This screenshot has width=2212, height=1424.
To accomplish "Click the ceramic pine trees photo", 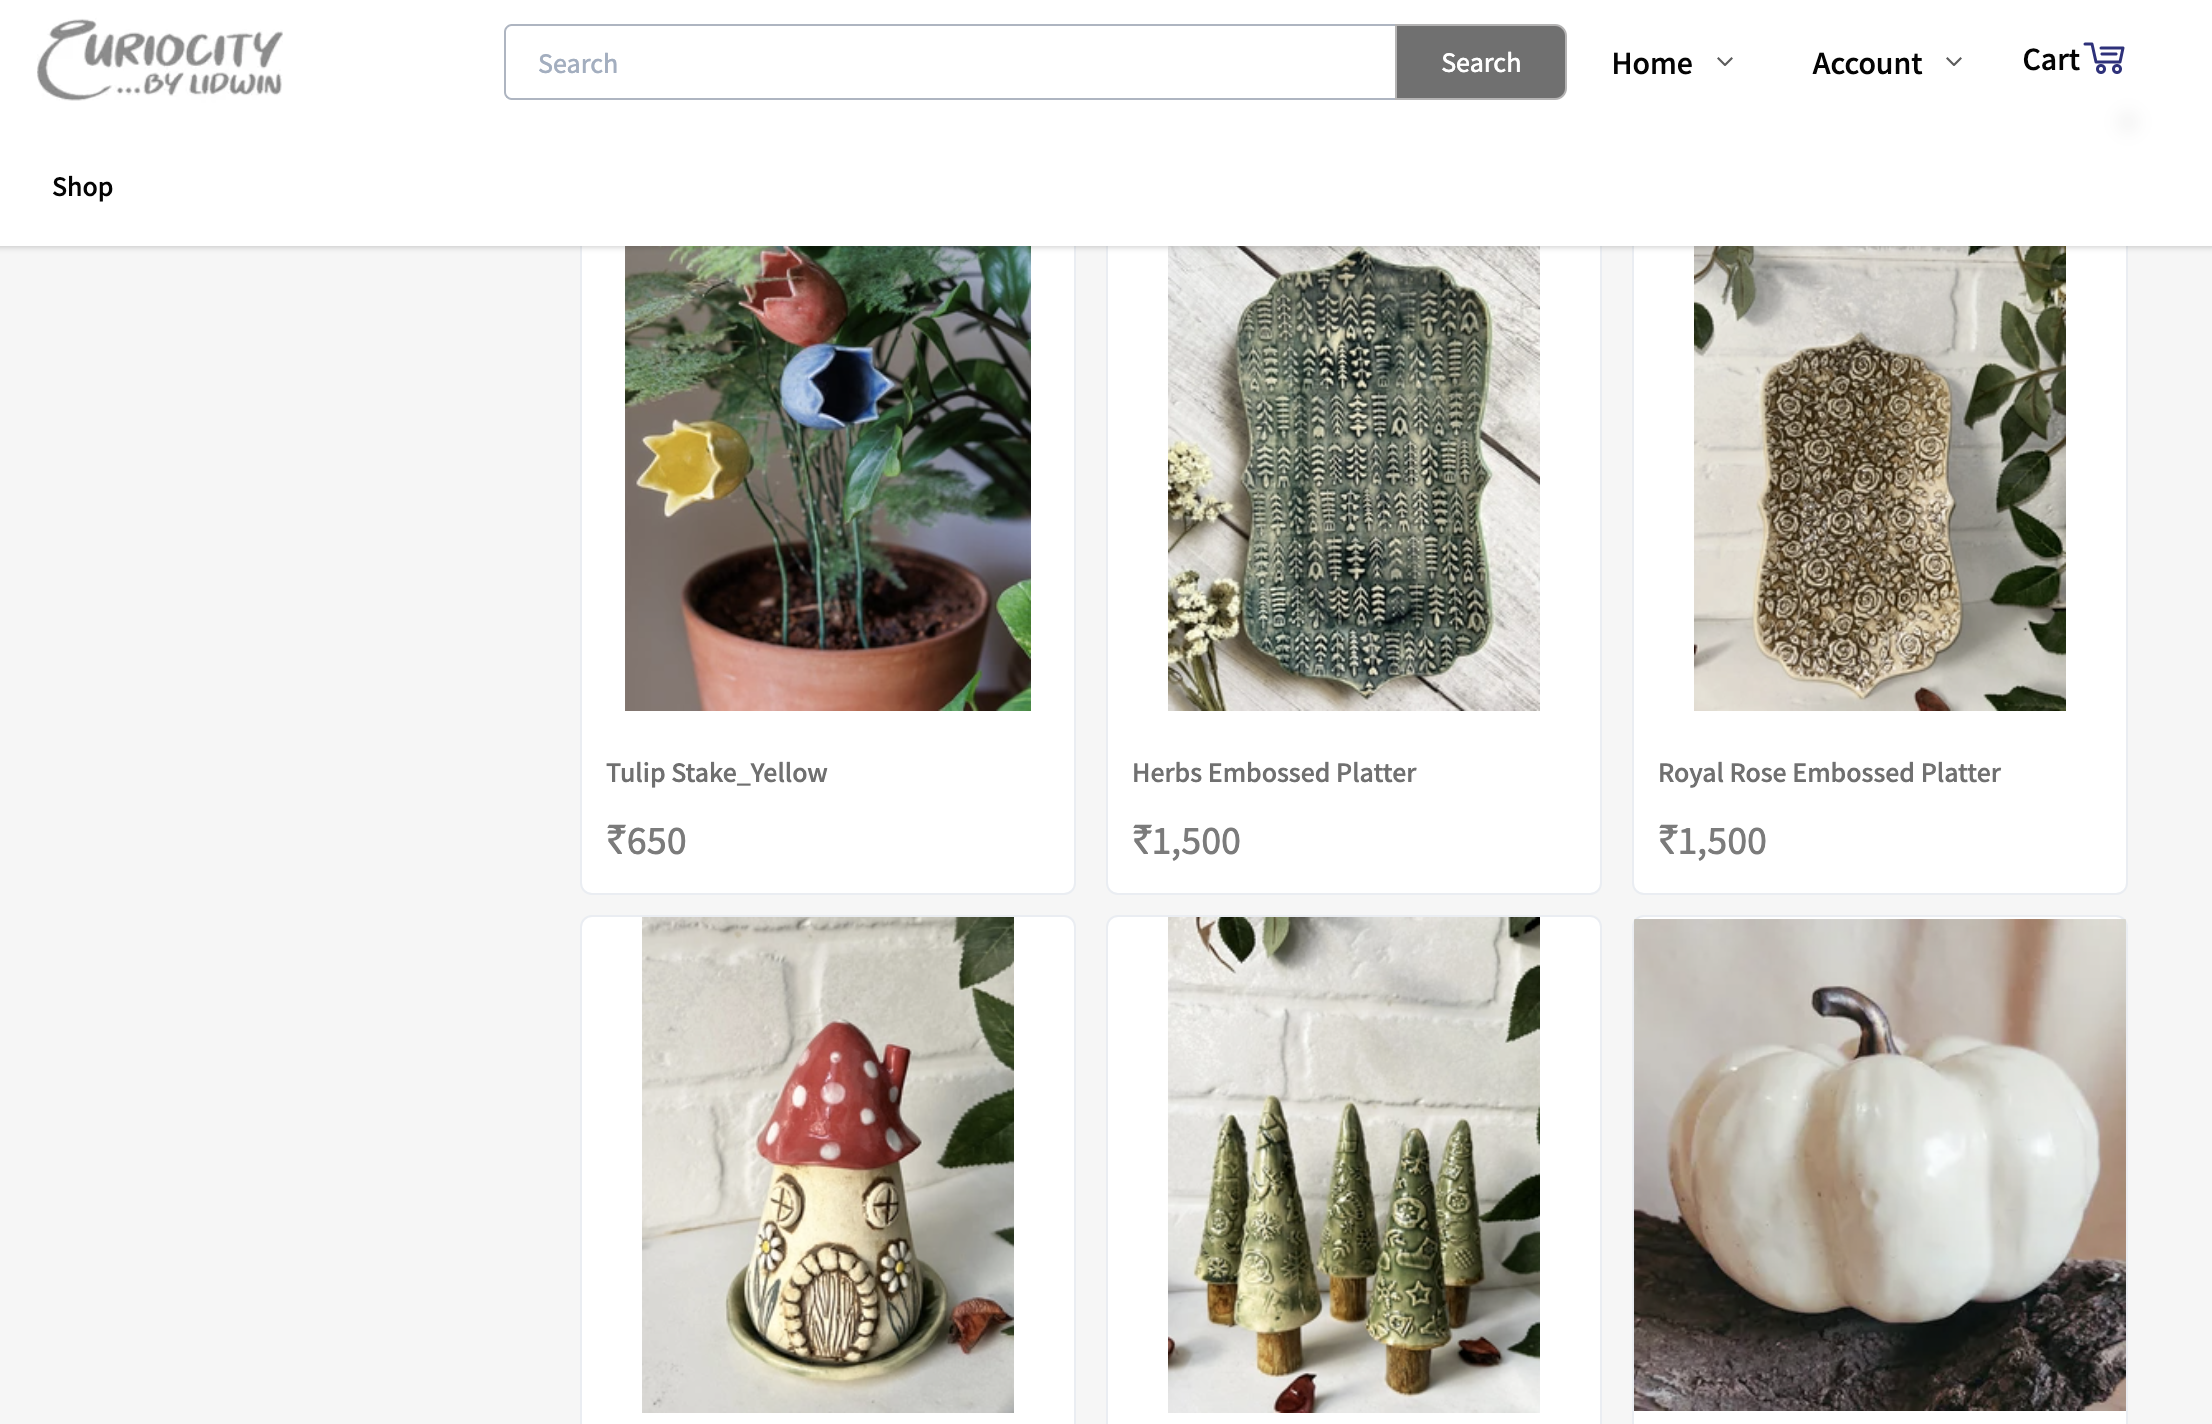I will click(x=1353, y=1170).
